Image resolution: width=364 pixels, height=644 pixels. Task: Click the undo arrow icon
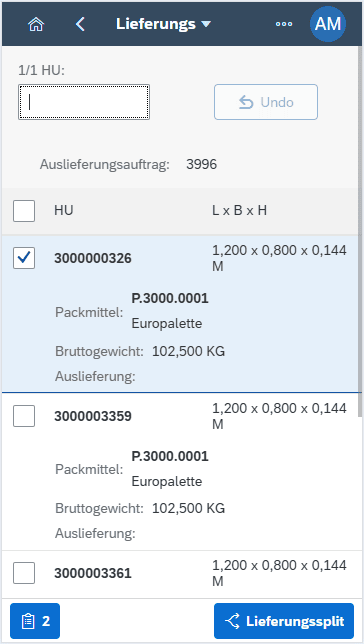(x=246, y=102)
